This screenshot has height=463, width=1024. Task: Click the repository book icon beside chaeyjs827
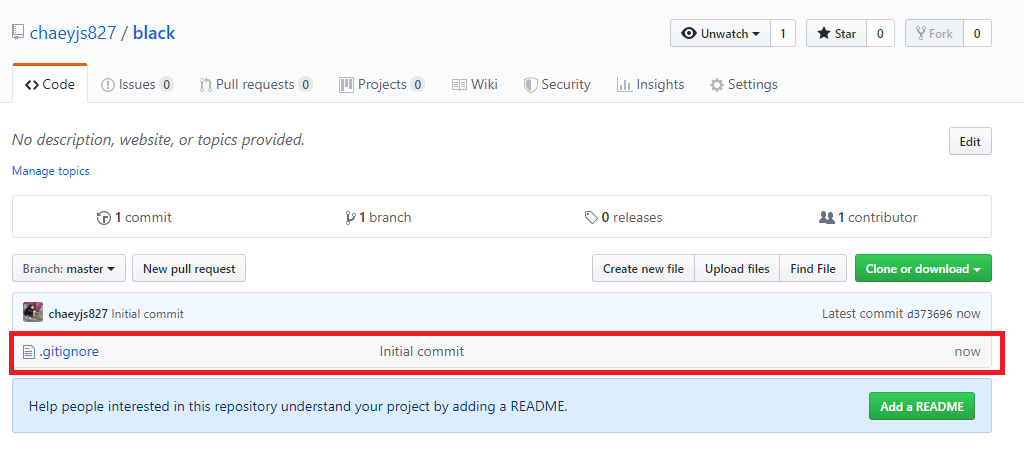click(18, 33)
